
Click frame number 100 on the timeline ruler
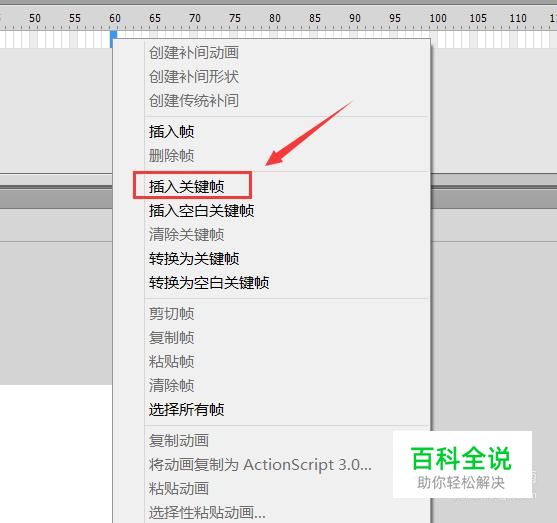coord(438,18)
